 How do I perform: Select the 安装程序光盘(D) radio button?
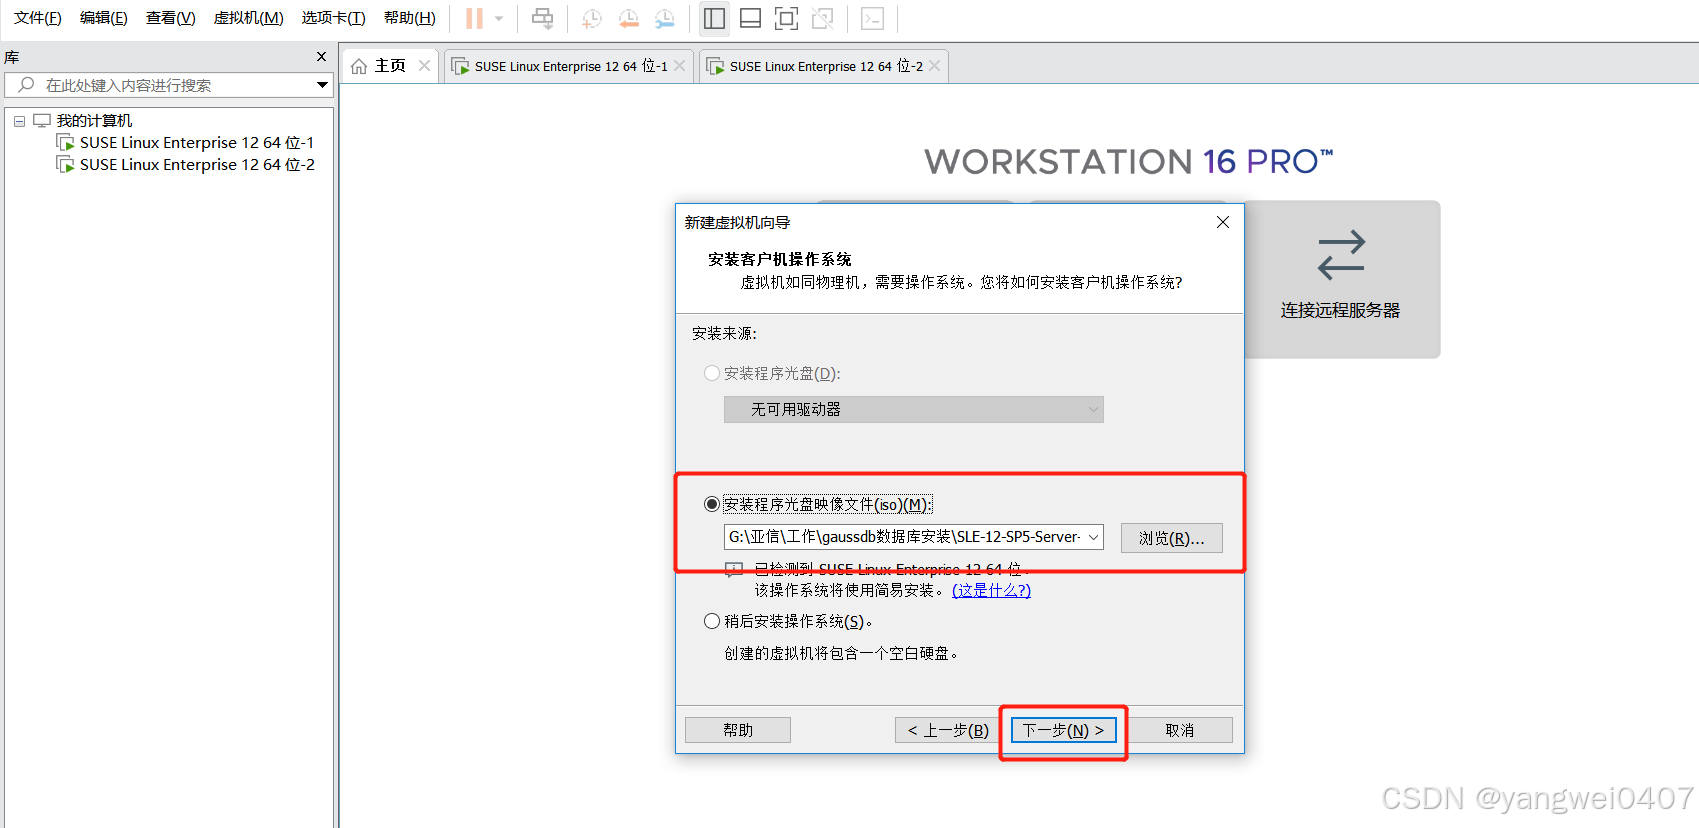click(x=712, y=373)
